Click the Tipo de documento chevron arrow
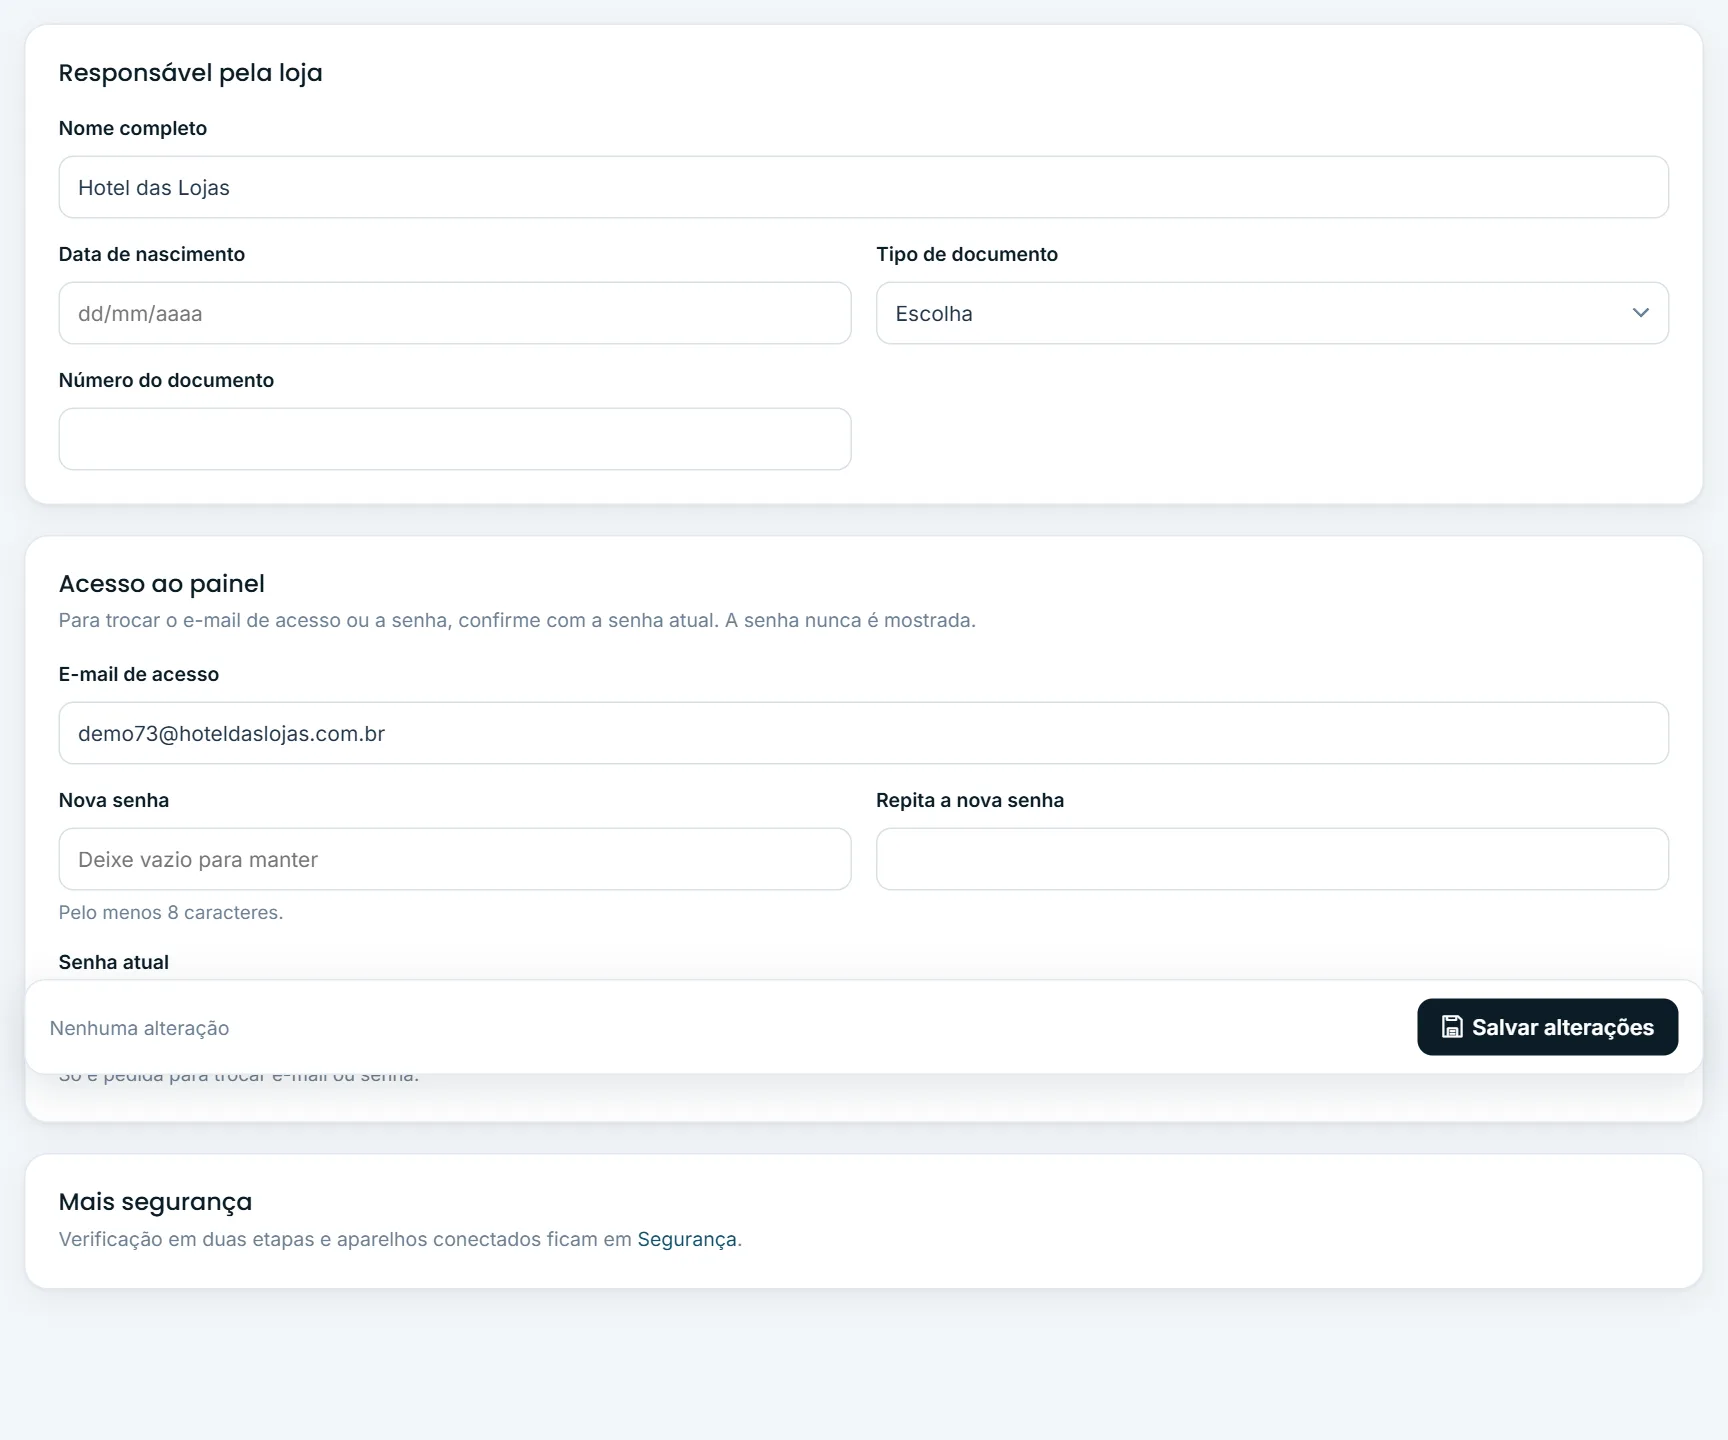Image resolution: width=1728 pixels, height=1440 pixels. pos(1640,313)
